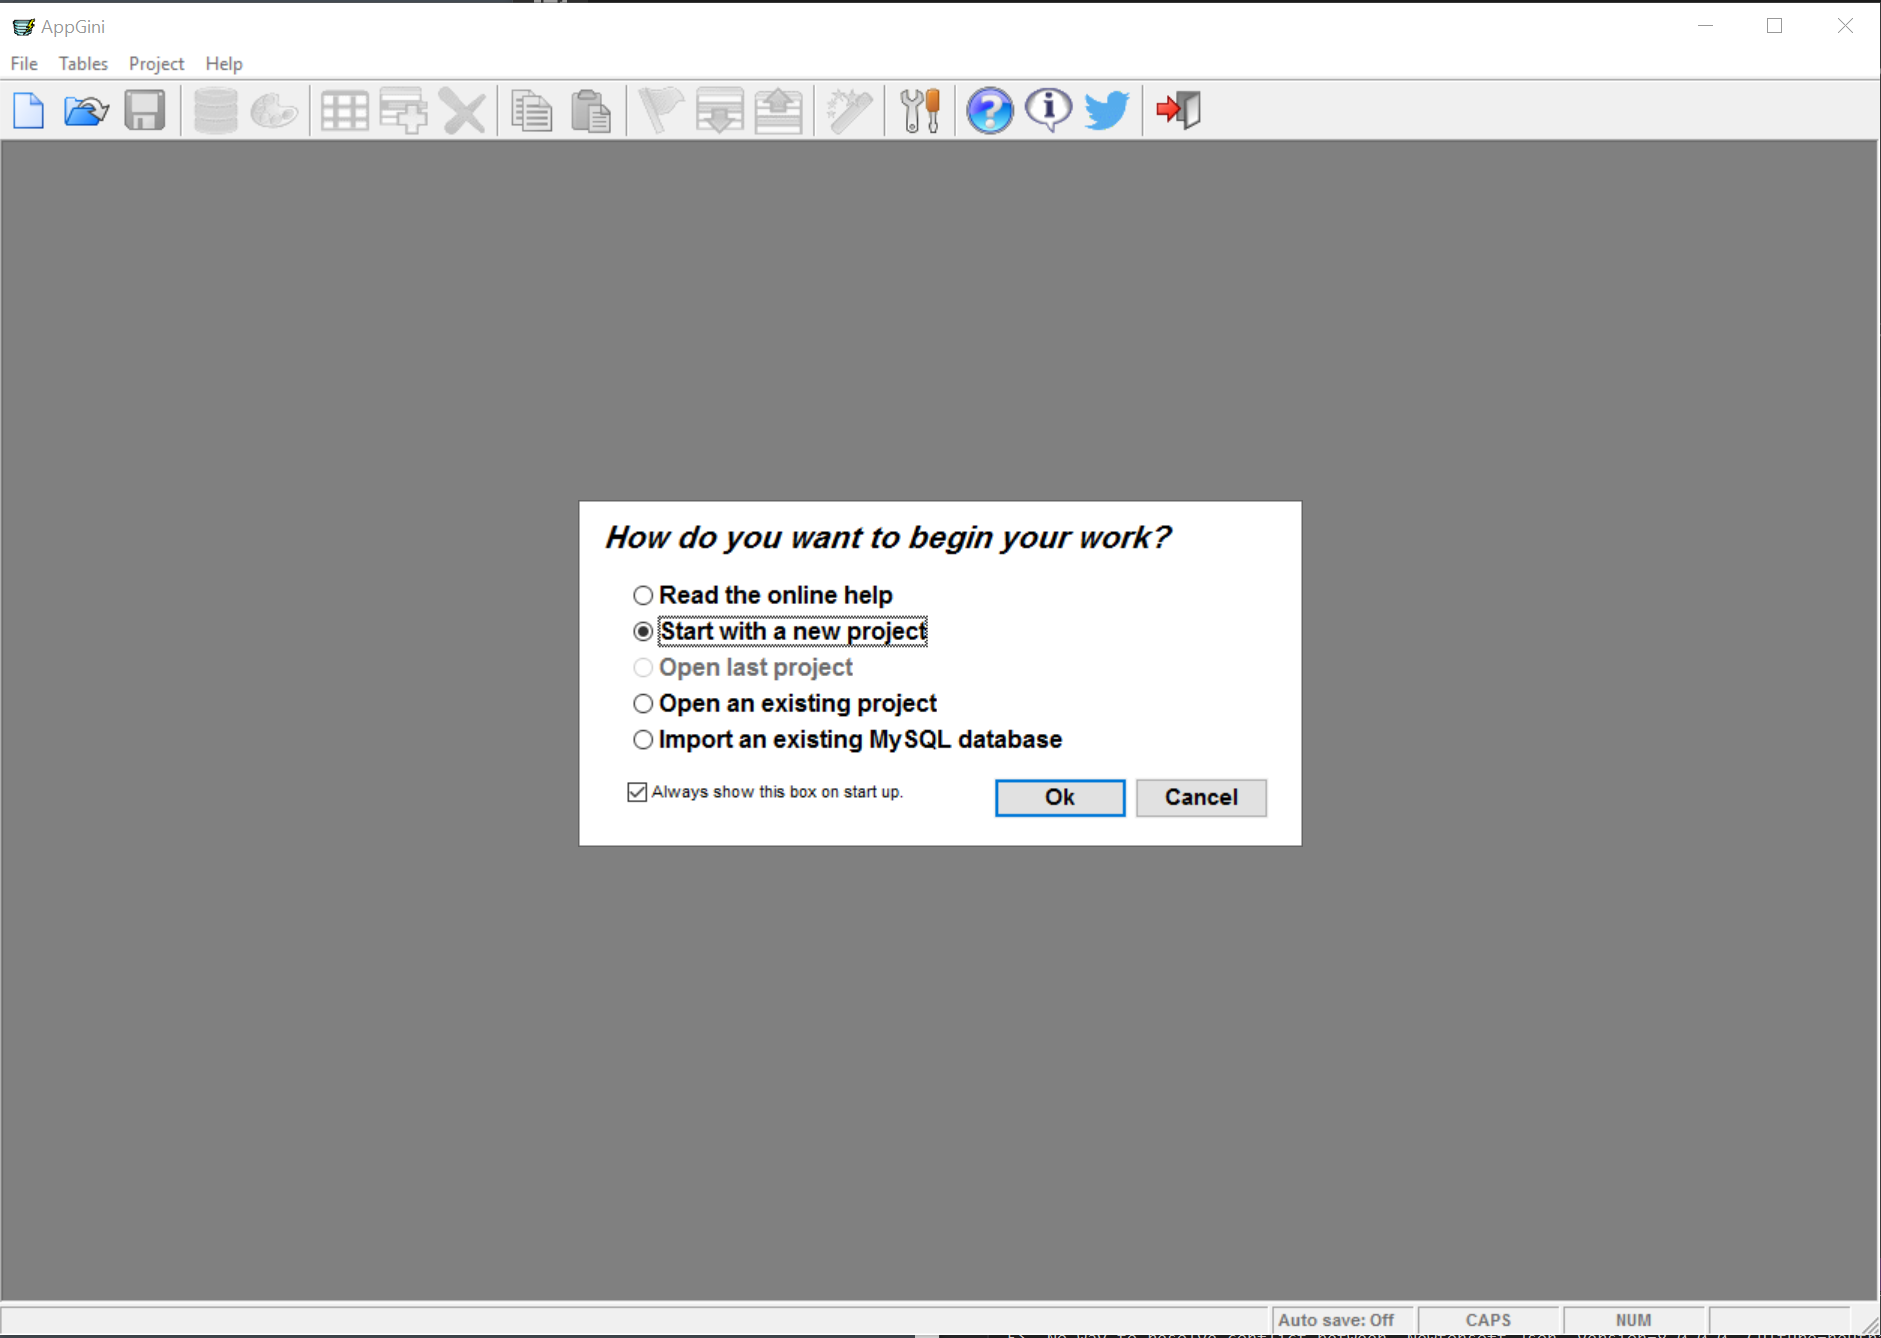
Task: Save the current project
Action: pyautogui.click(x=145, y=110)
